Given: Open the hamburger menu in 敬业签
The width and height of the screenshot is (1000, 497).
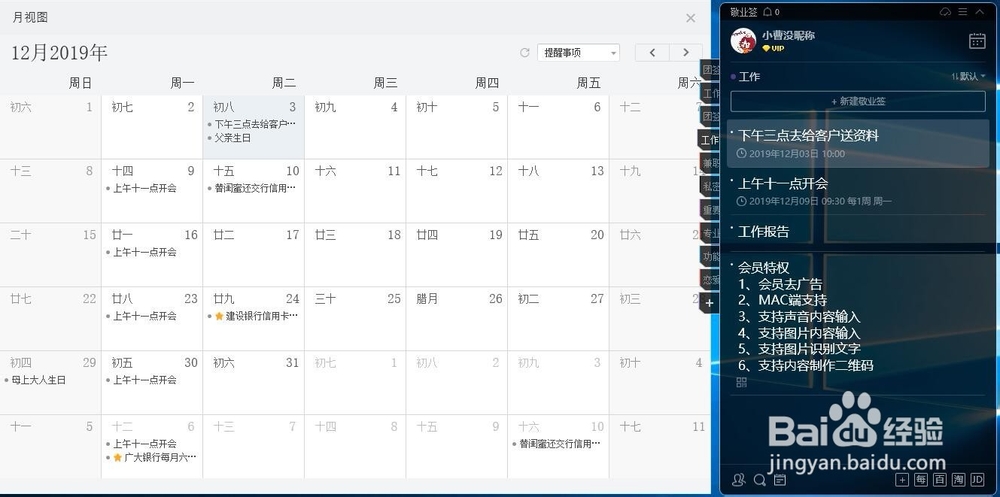Looking at the screenshot, I should click(x=963, y=11).
